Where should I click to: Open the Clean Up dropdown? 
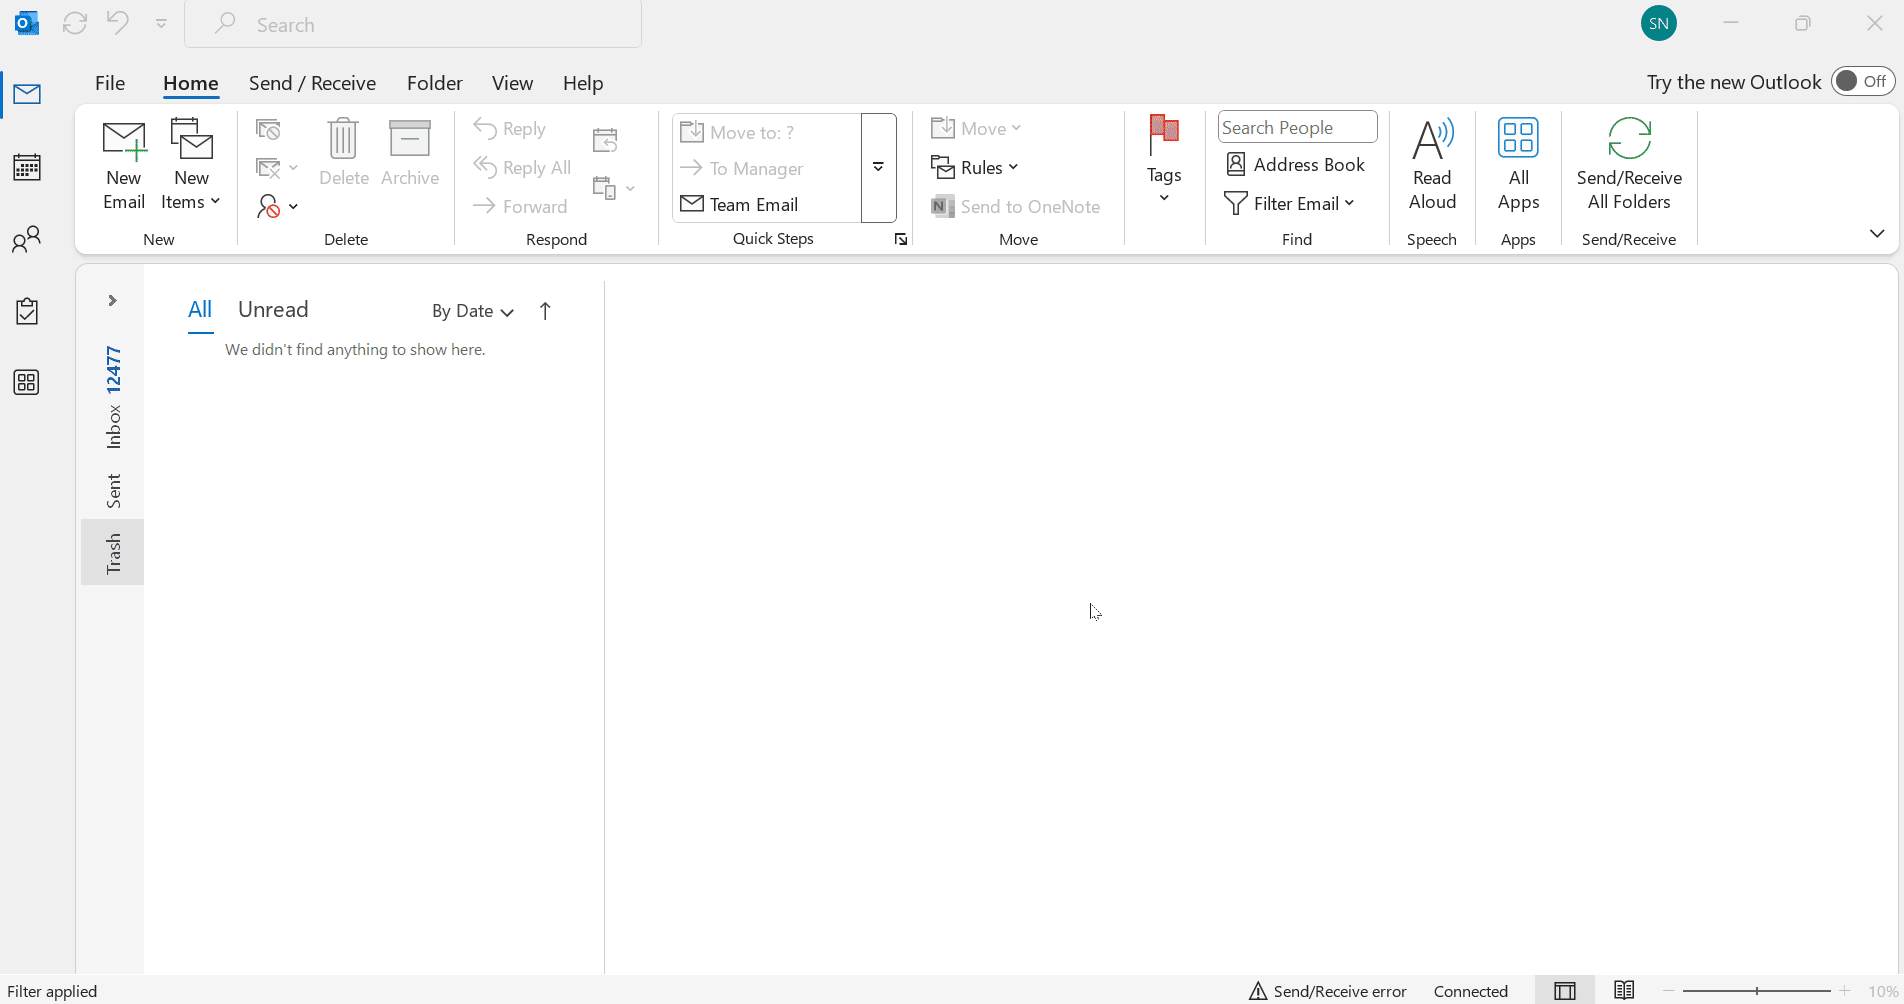pos(277,167)
